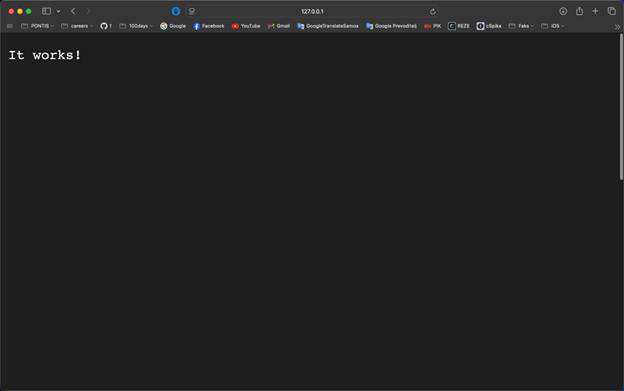Click the blue extension icon in the toolbar
624x391 pixels.
(x=176, y=11)
